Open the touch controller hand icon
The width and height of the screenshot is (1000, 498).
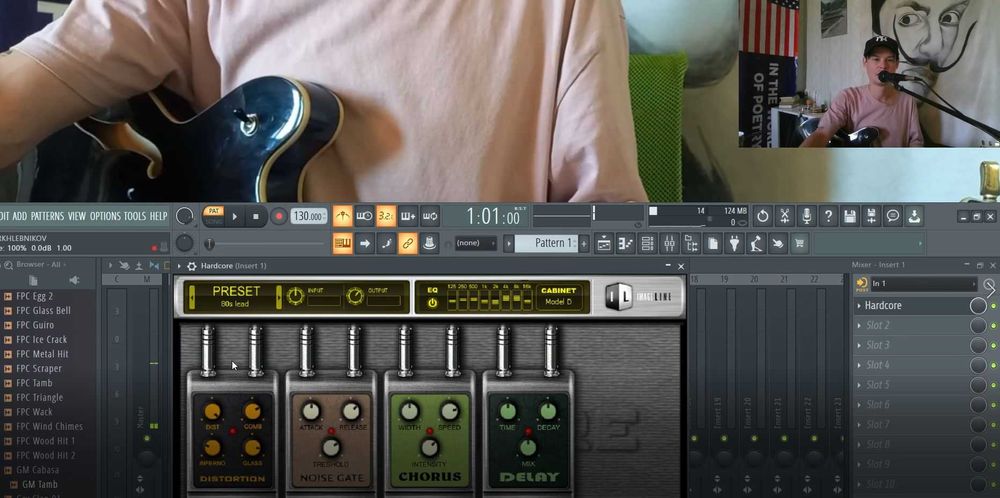click(x=778, y=243)
